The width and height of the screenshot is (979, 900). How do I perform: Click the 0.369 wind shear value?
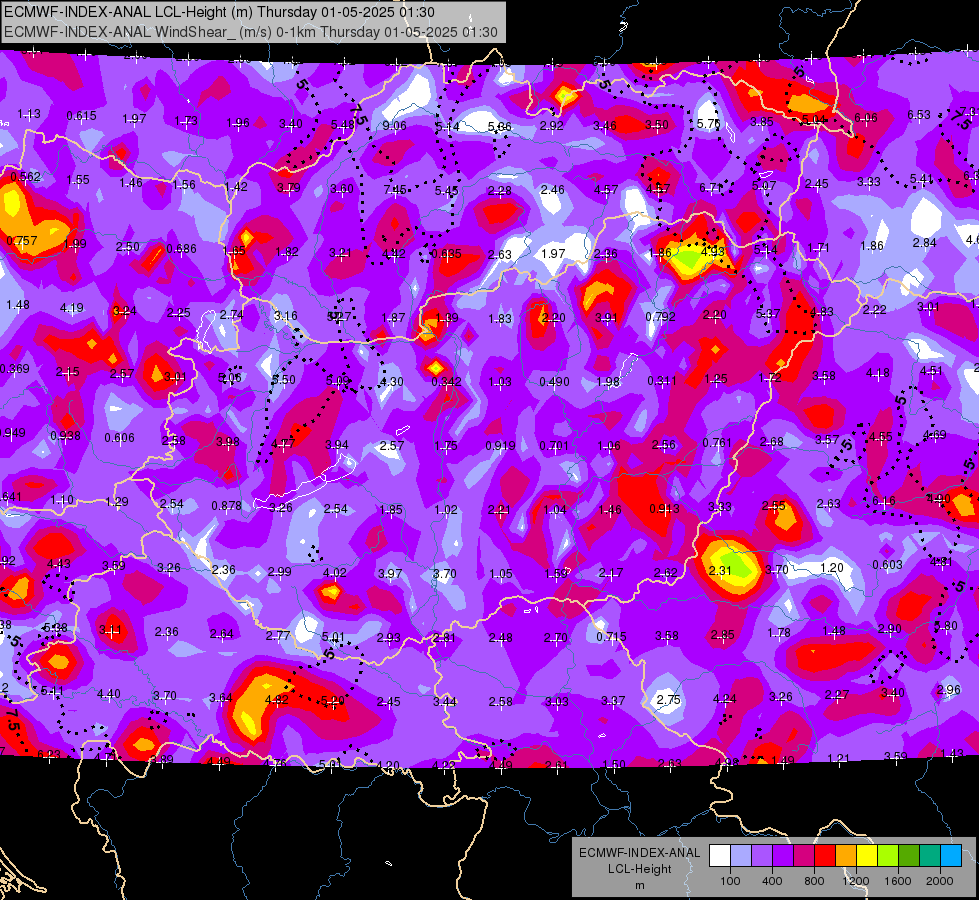coord(14,368)
